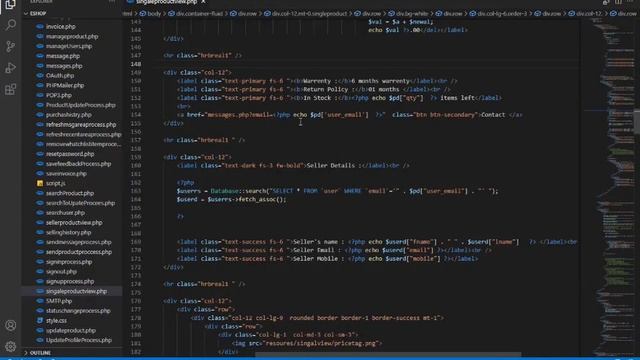This screenshot has width=640, height=360.
Task: Open the Extensions view
Action: (11, 89)
